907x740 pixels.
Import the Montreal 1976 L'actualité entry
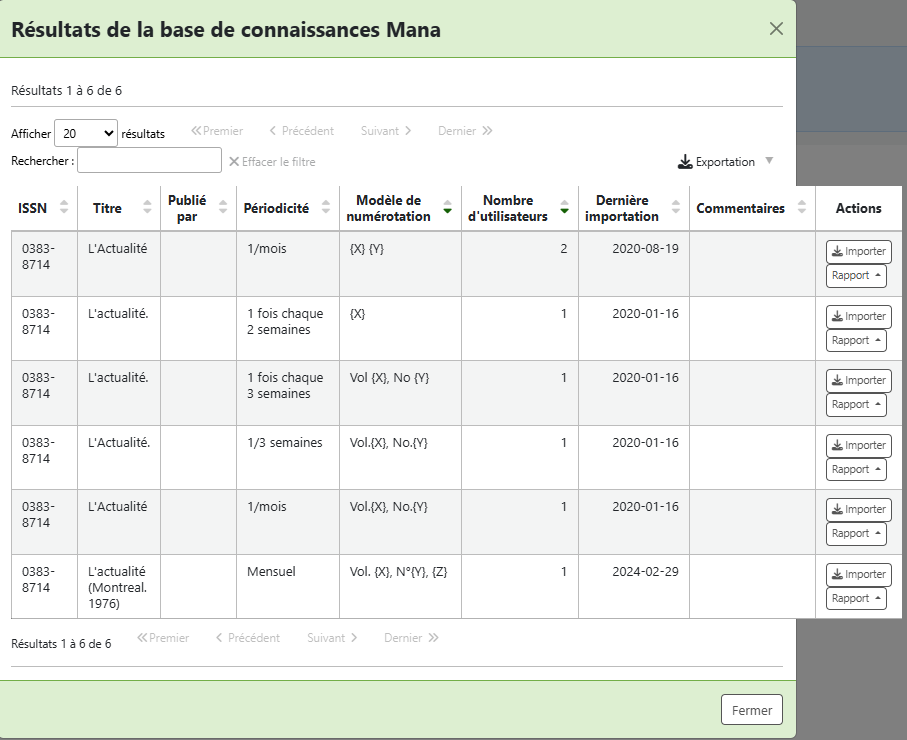[x=858, y=574]
